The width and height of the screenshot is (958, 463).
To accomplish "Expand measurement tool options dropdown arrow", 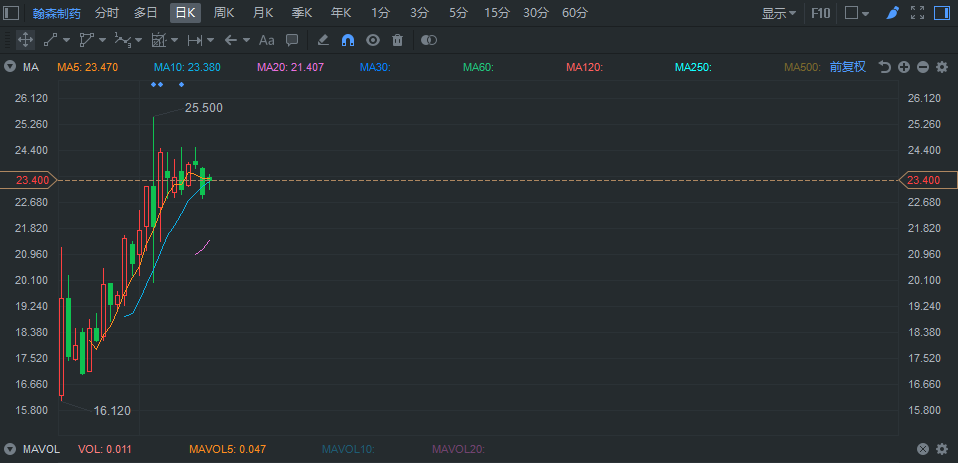I will 175,40.
